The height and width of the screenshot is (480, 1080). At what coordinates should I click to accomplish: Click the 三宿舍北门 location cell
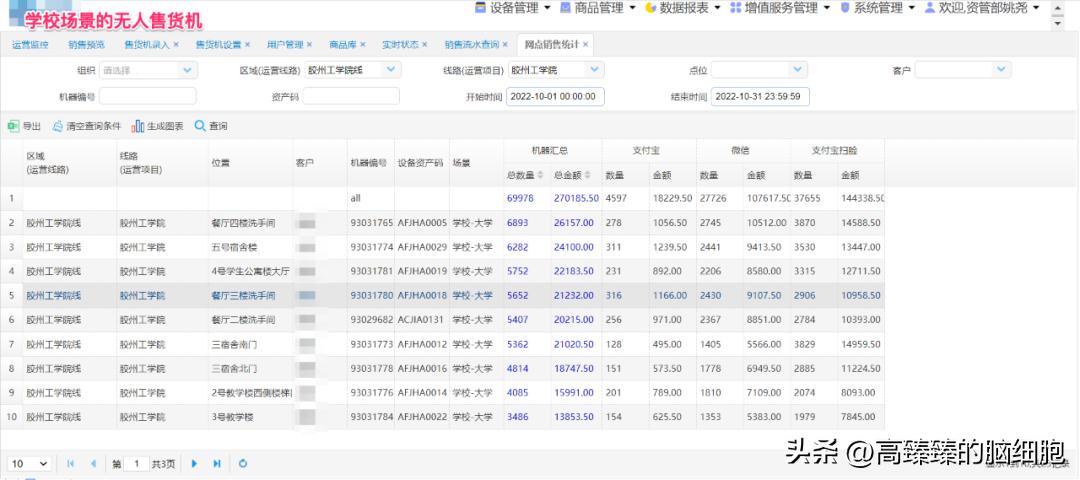pos(234,368)
